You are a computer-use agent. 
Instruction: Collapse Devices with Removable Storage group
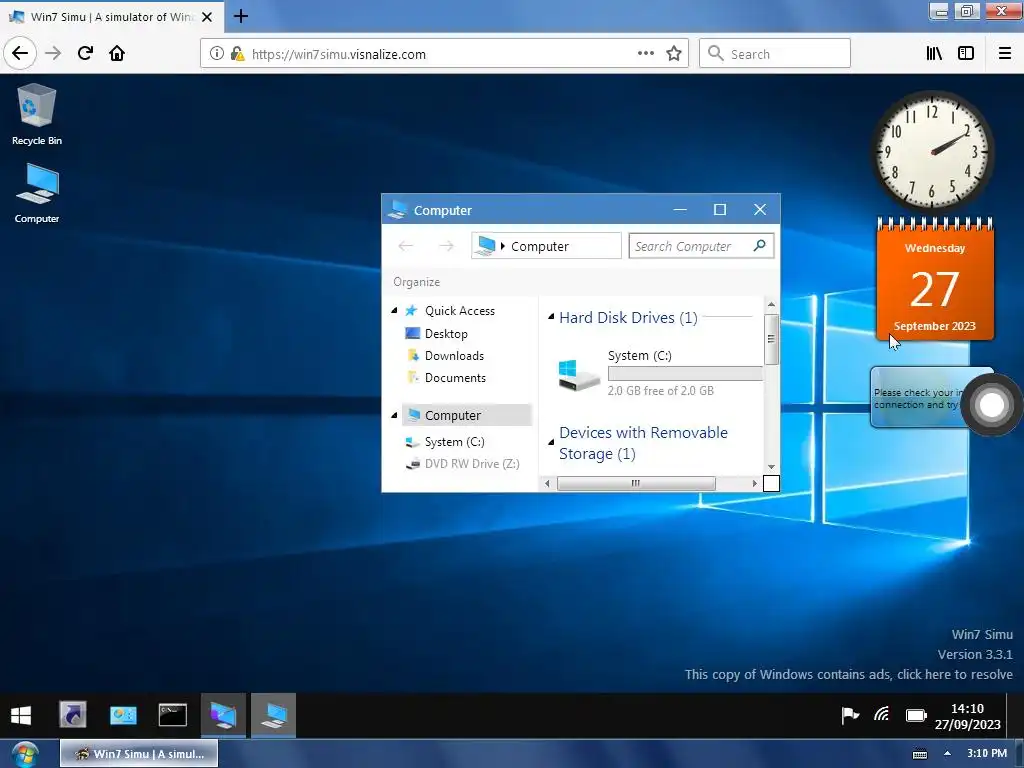tap(551, 442)
